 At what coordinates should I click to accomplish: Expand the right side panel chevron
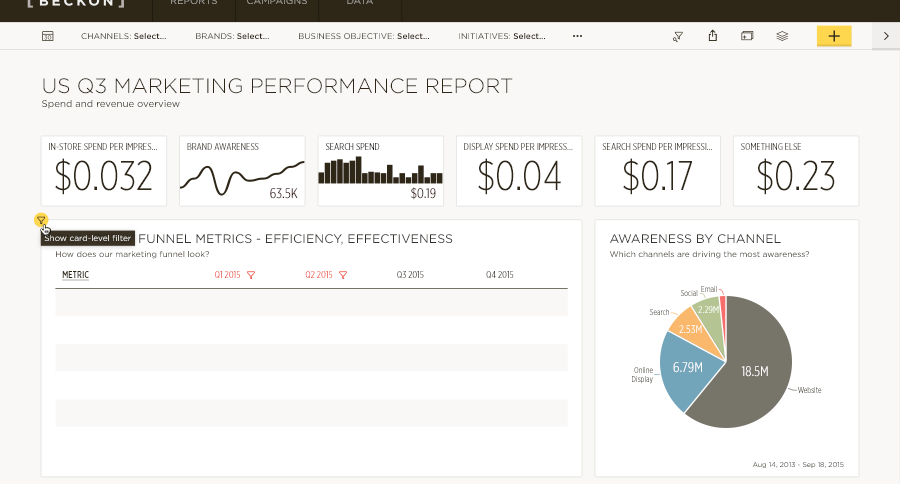886,36
